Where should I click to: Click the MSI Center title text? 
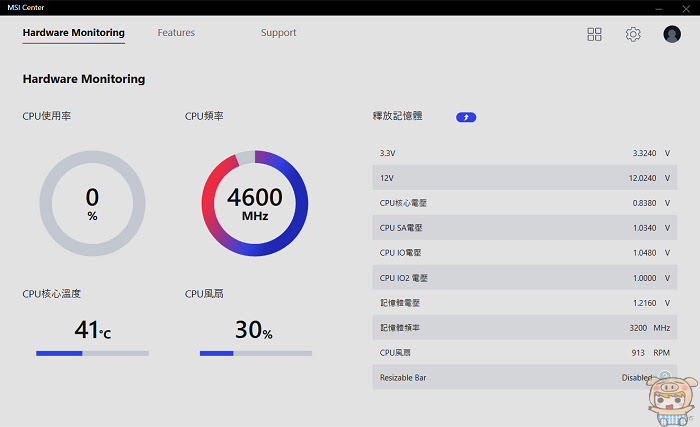pos(26,8)
